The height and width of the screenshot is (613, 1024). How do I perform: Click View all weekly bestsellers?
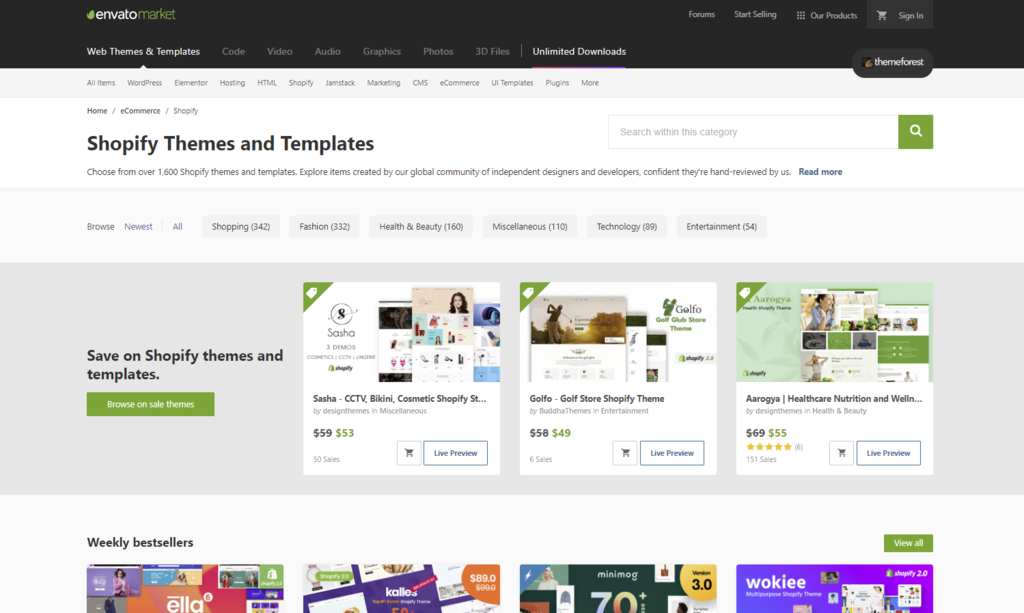click(x=907, y=542)
